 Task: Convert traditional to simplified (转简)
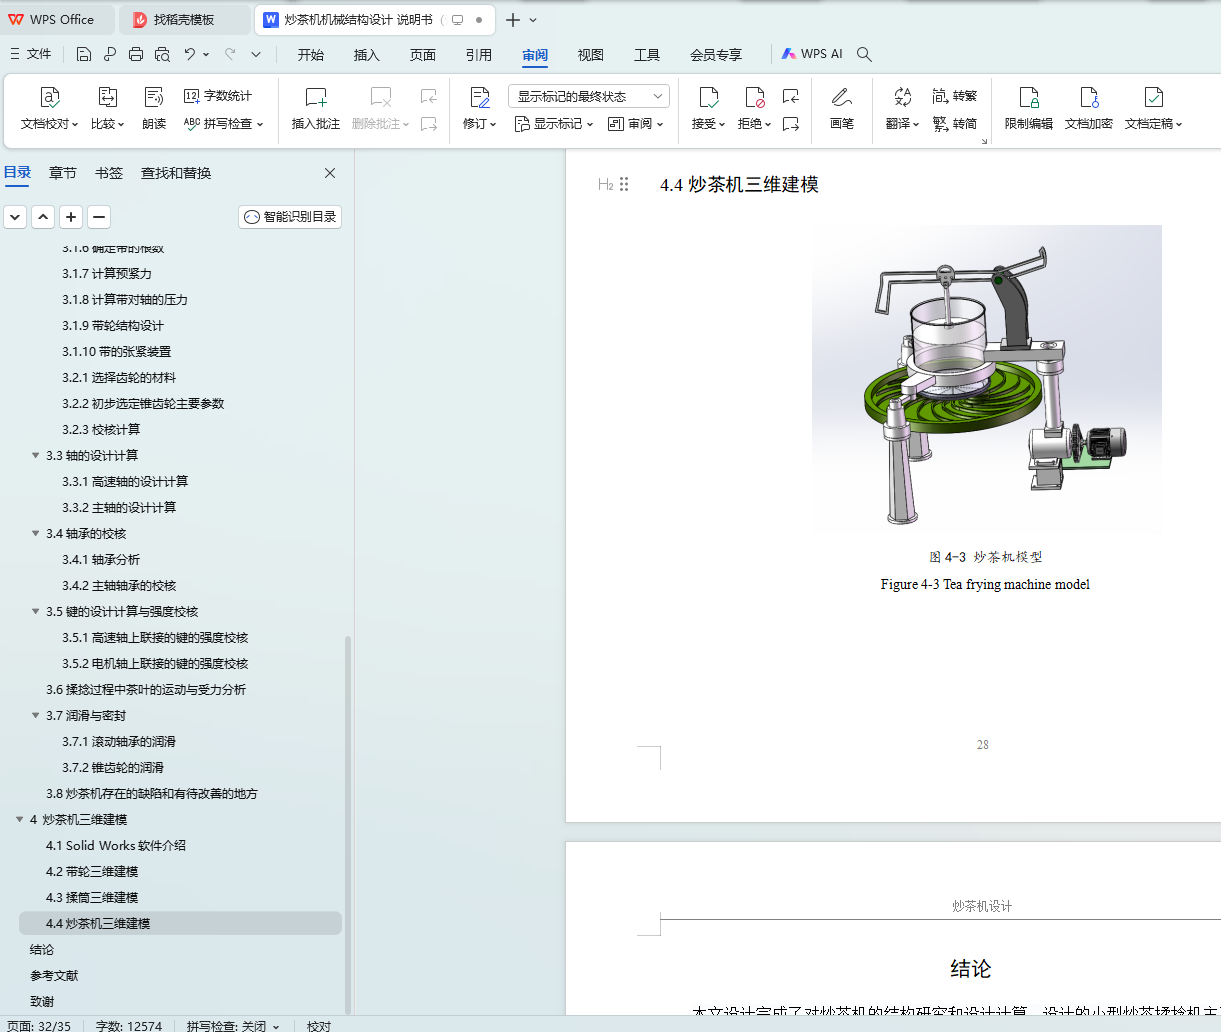pyautogui.click(x=955, y=124)
